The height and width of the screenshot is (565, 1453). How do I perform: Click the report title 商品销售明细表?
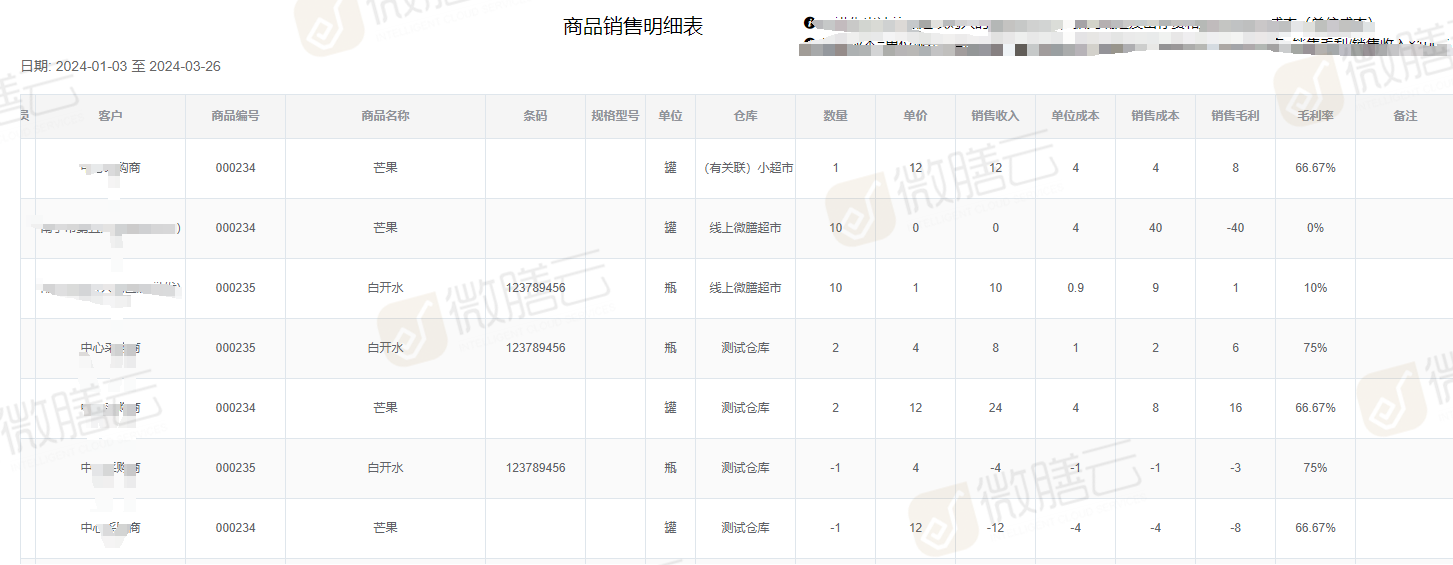[633, 27]
